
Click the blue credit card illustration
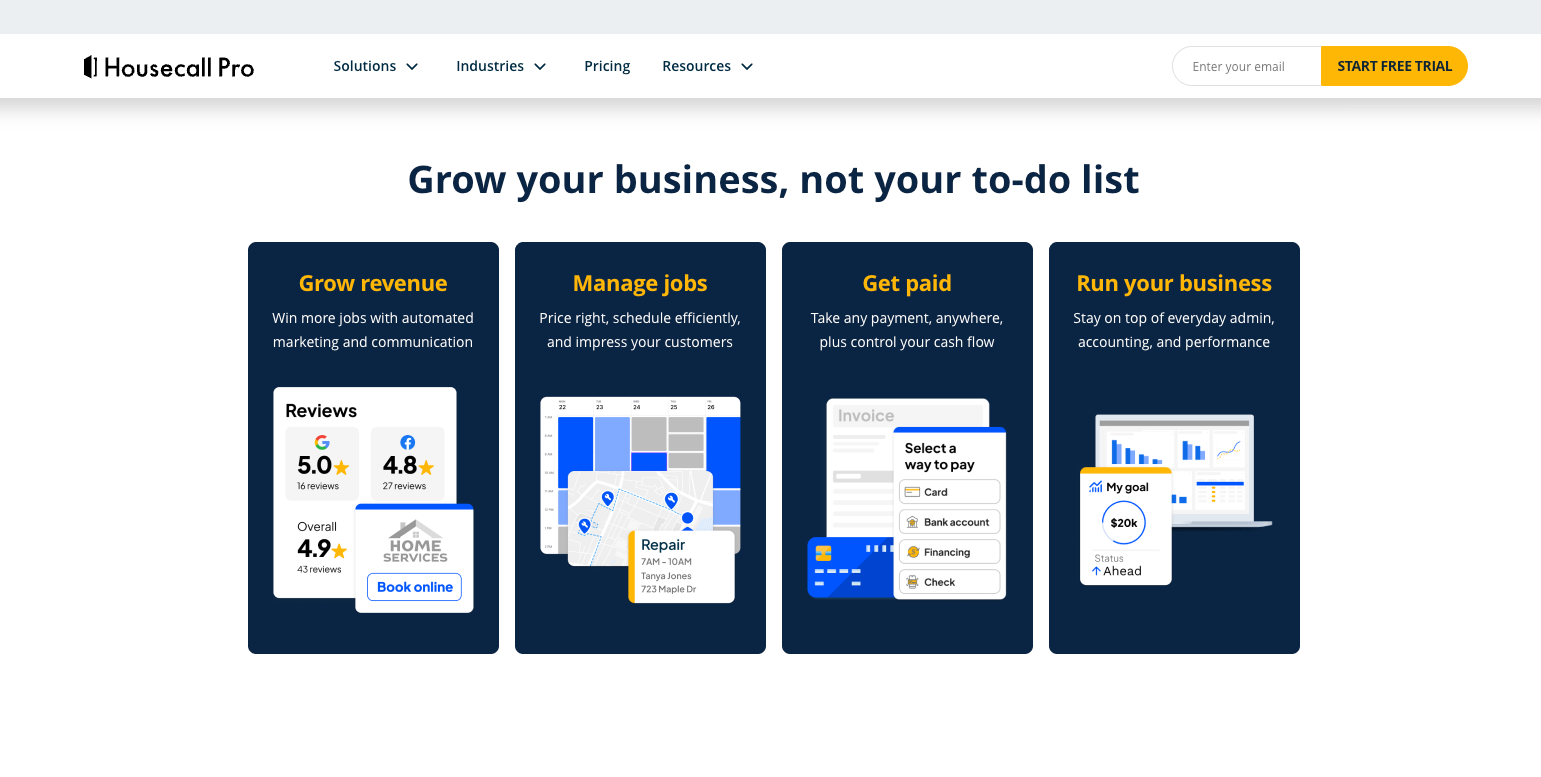850,568
